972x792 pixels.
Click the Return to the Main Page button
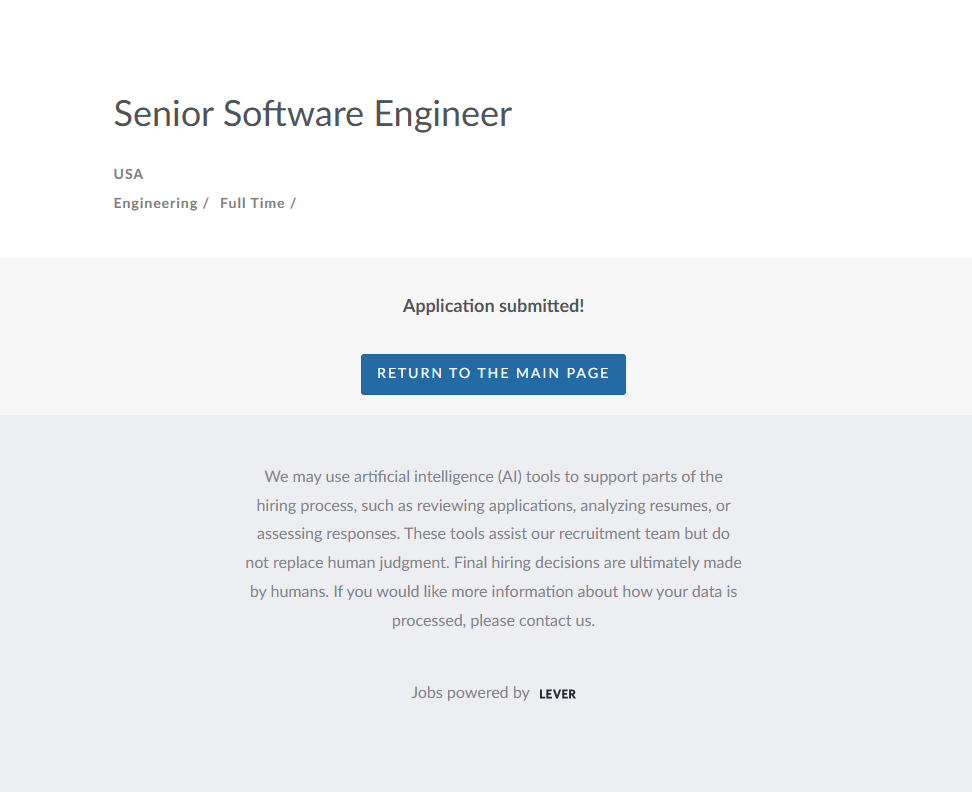[493, 374]
